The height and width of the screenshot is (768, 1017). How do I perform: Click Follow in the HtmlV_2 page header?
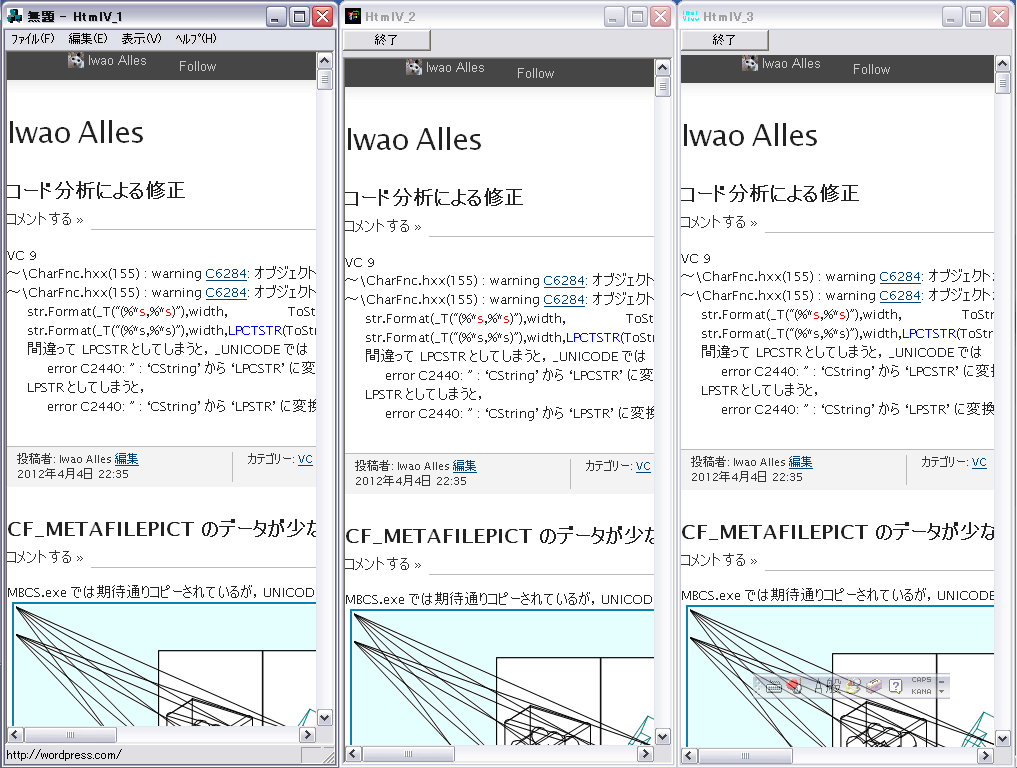coord(535,73)
